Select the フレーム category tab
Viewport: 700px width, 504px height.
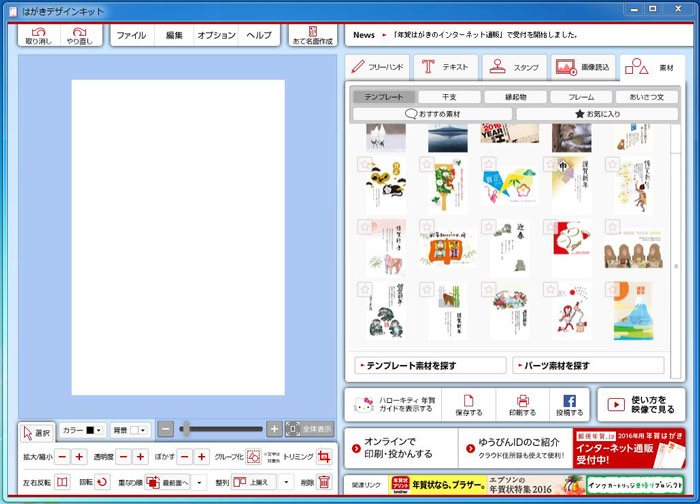(581, 97)
